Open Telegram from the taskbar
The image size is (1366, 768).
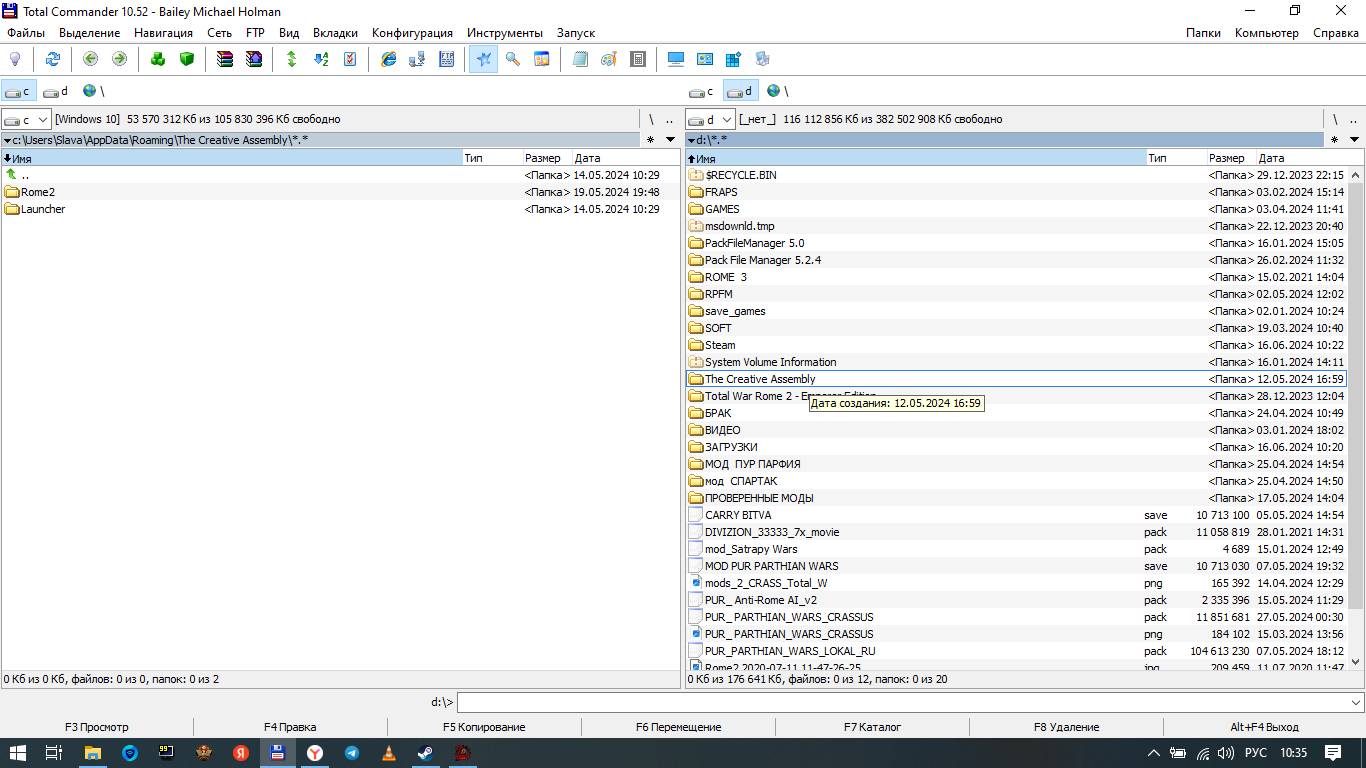pos(352,753)
